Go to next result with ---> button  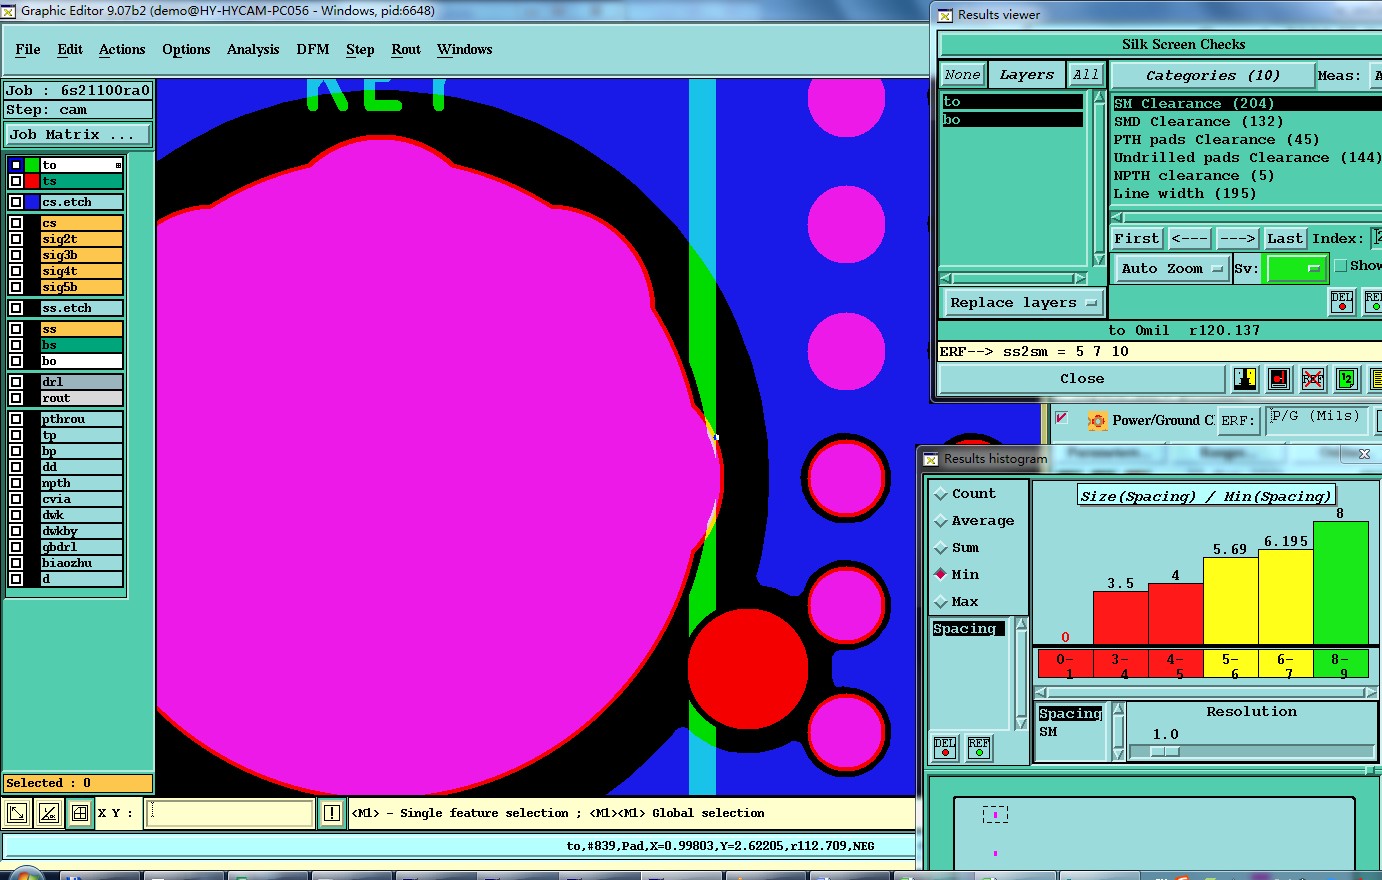1237,238
